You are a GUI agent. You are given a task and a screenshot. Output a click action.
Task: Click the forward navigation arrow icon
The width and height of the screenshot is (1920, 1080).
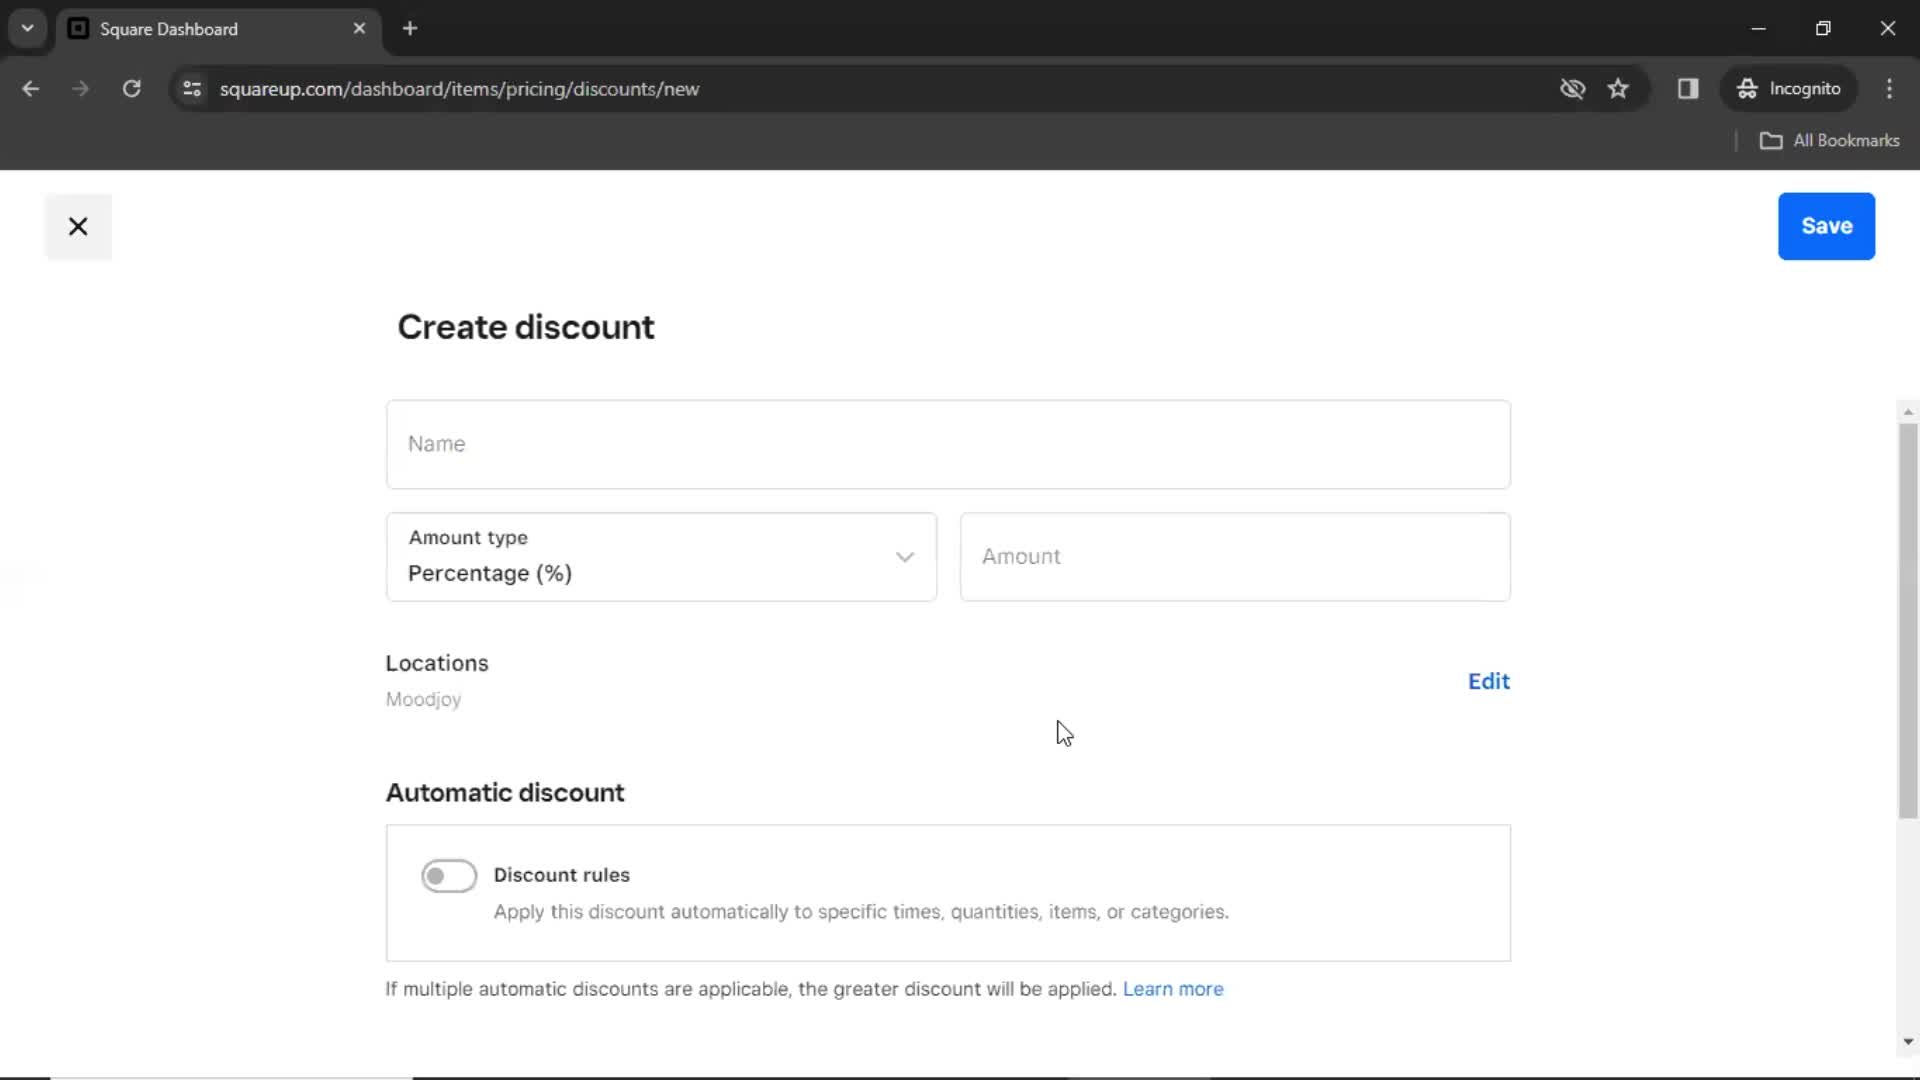tap(80, 88)
